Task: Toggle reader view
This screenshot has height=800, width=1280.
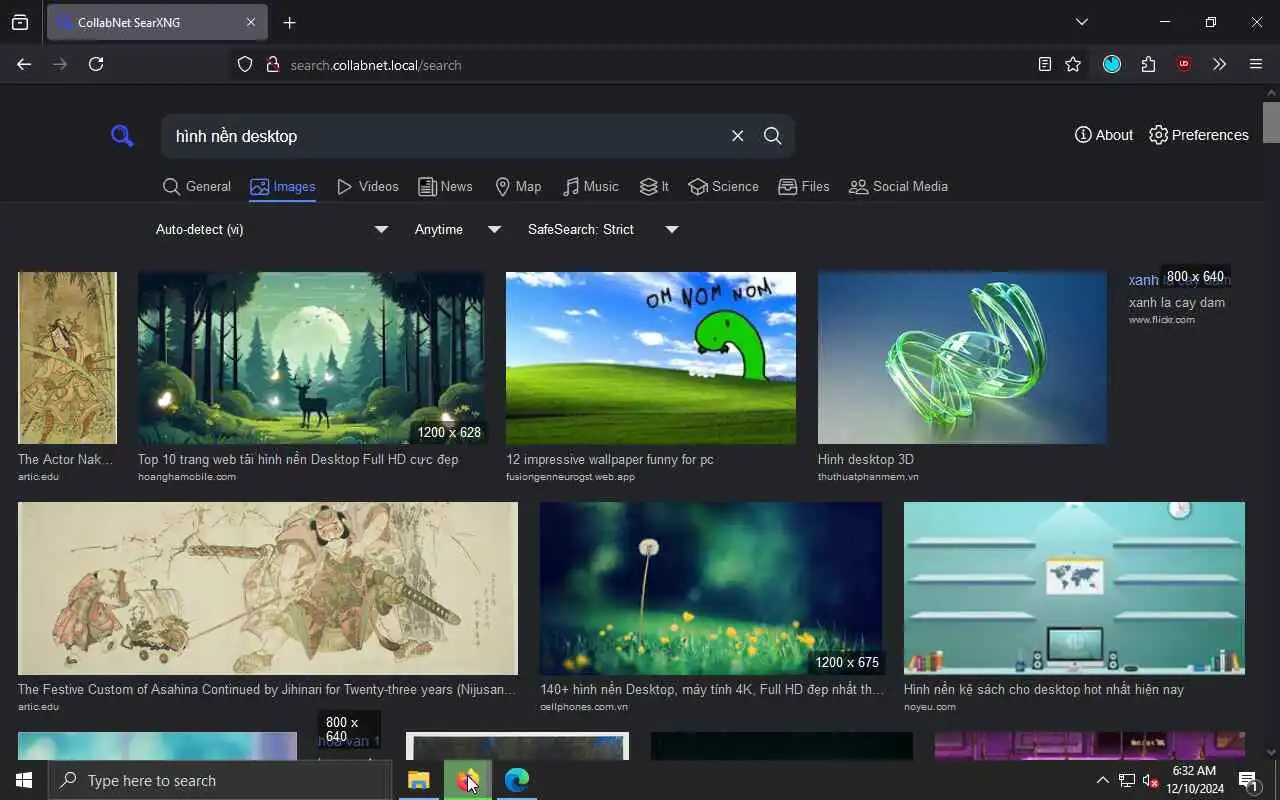Action: click(x=1044, y=64)
